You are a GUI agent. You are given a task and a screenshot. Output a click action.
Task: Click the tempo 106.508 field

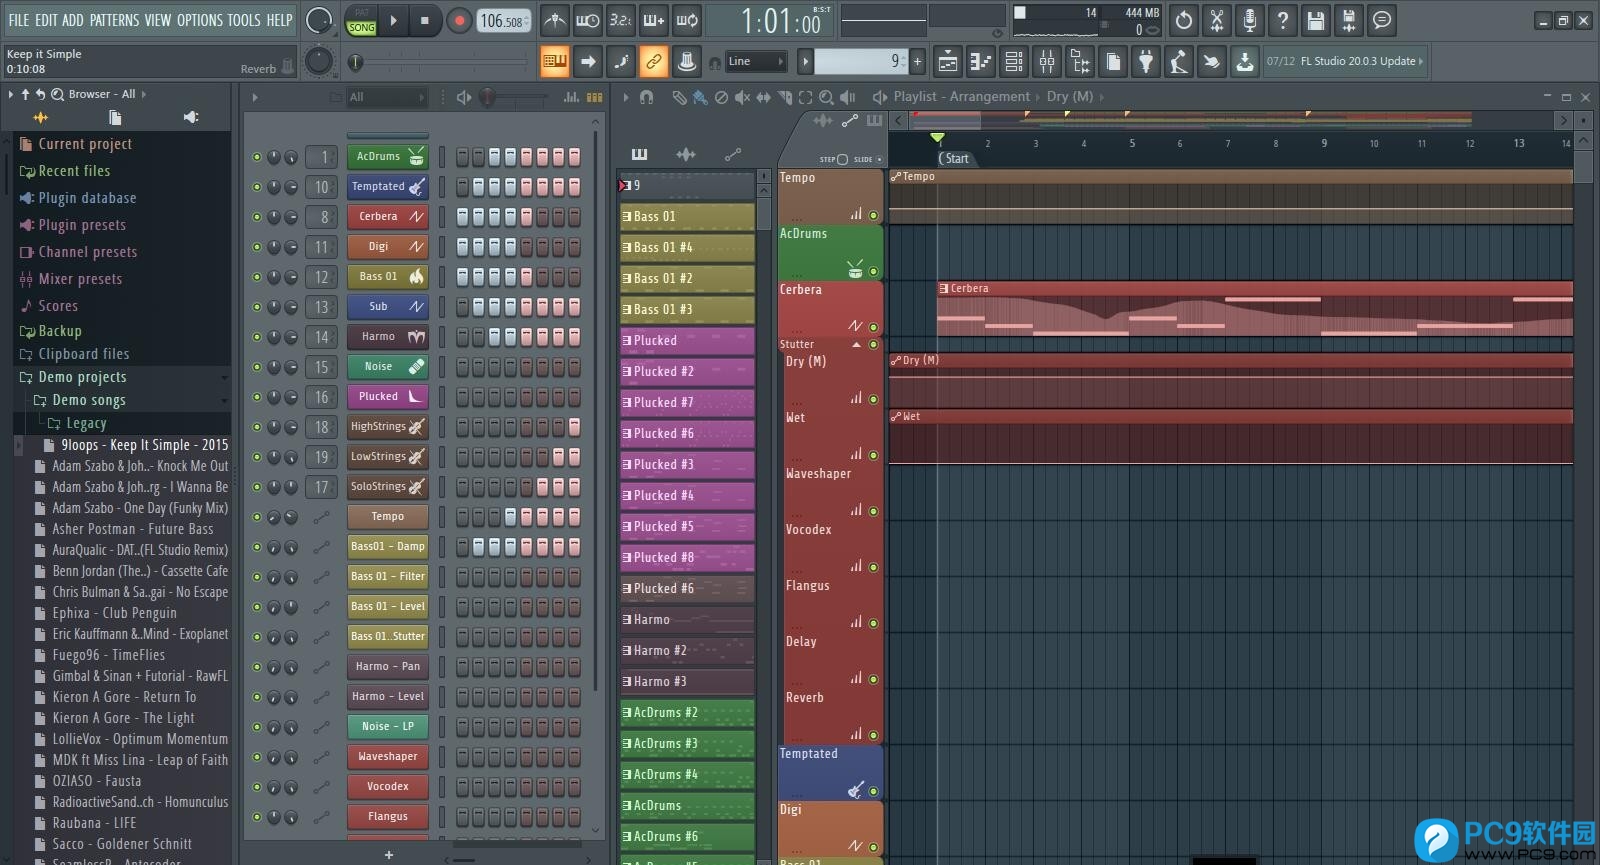pos(503,21)
